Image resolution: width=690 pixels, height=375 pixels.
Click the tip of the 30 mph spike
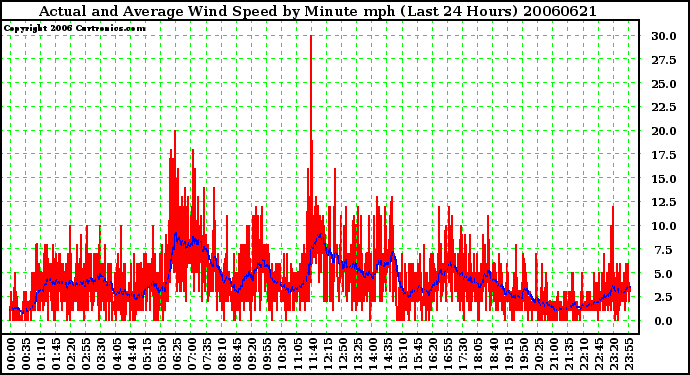click(311, 37)
